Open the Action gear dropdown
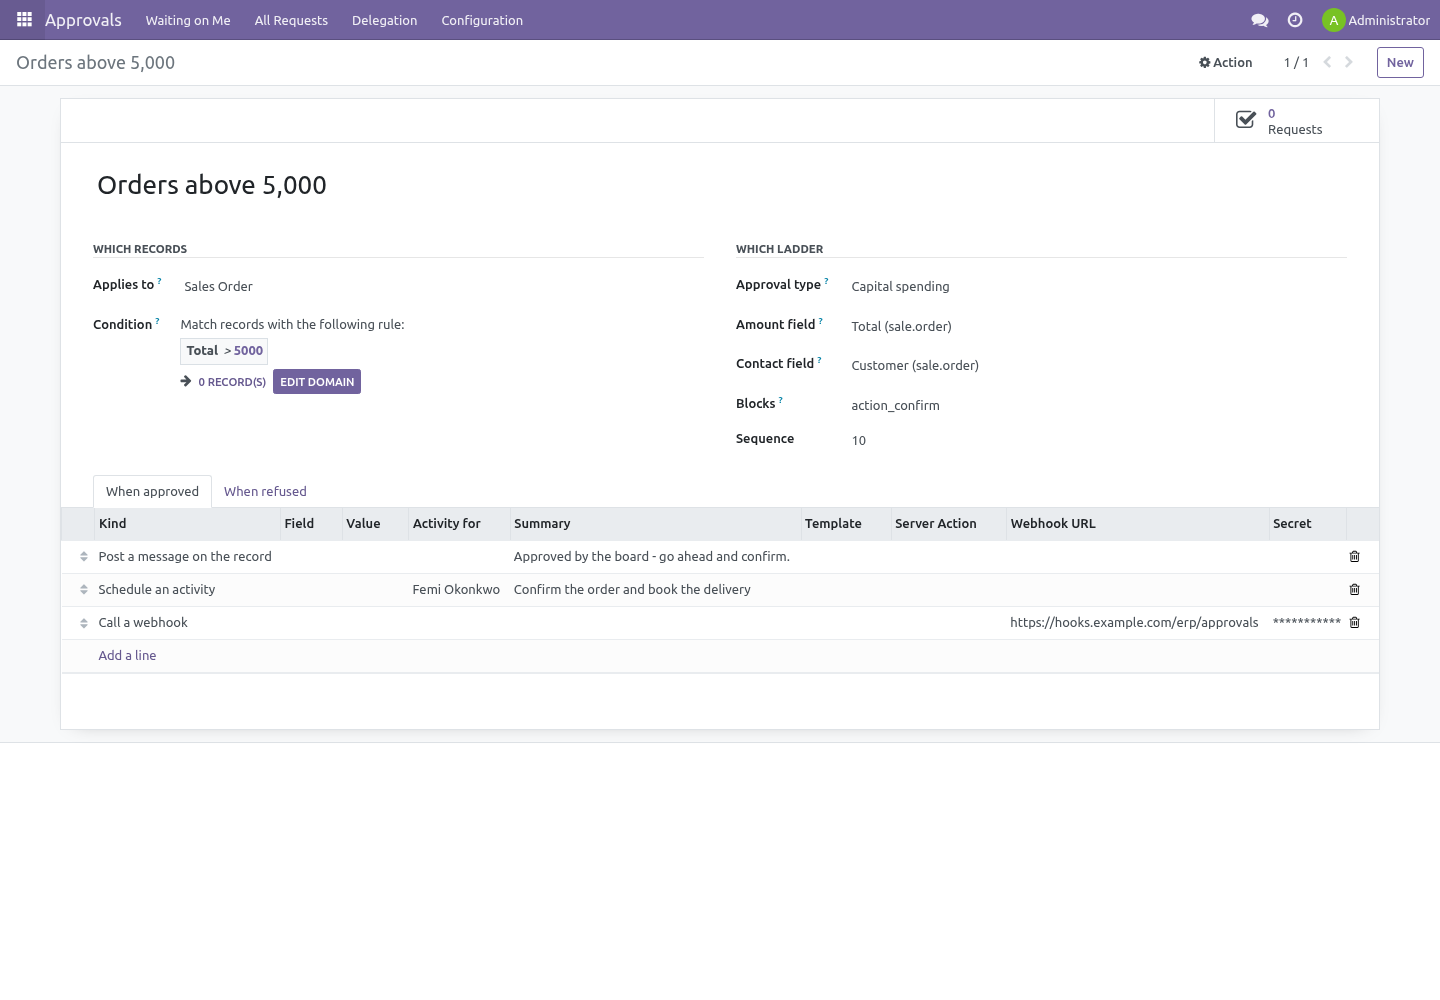 click(1225, 62)
